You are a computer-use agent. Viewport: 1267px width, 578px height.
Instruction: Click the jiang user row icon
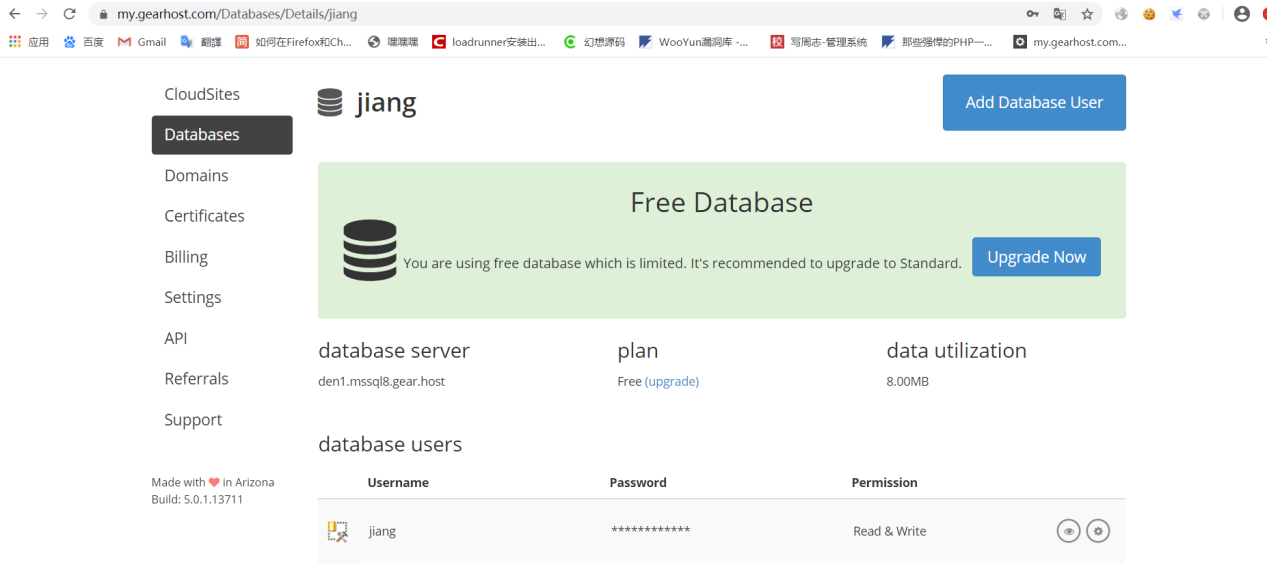(x=338, y=532)
